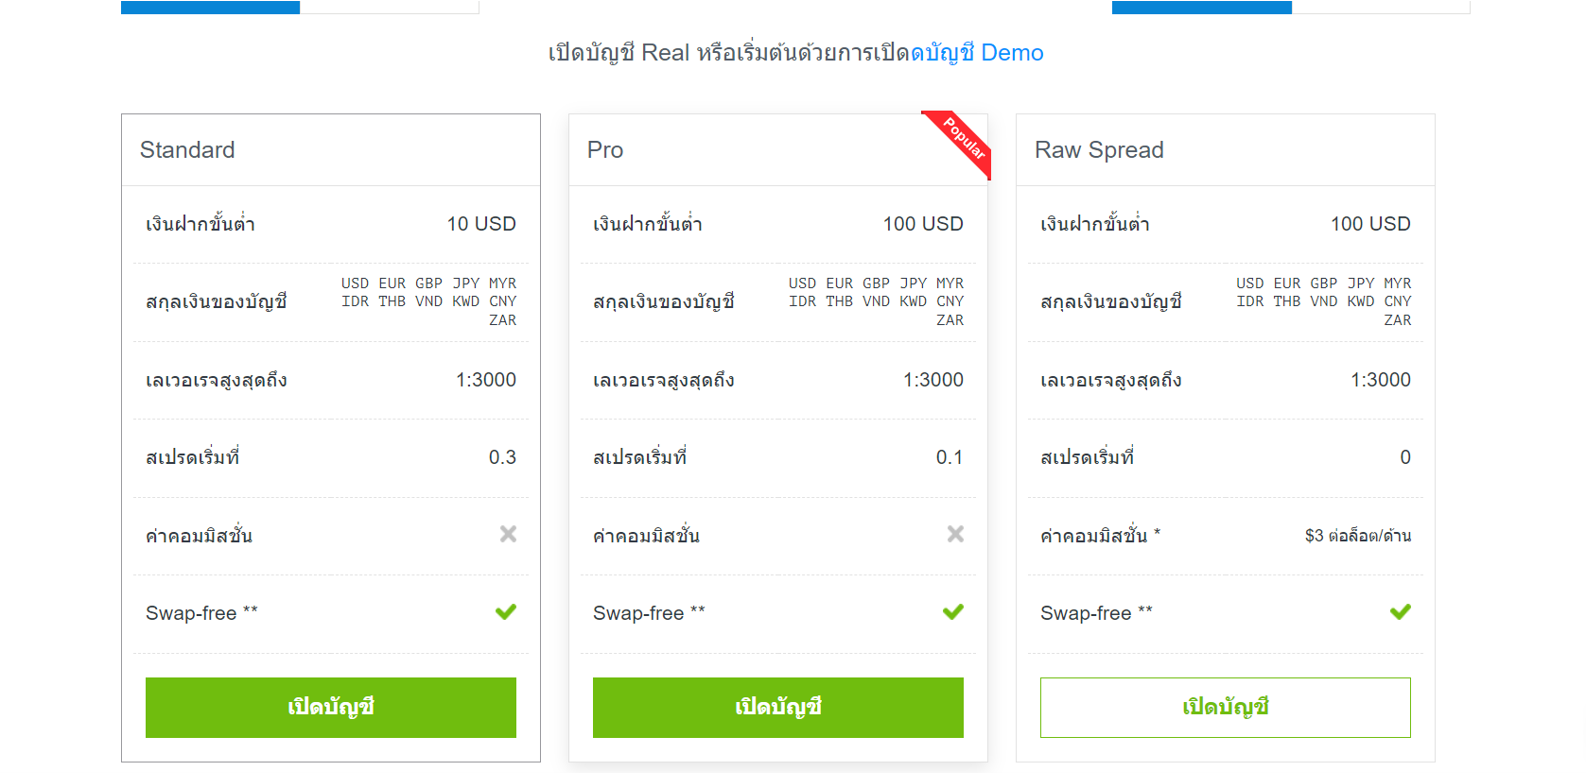The width and height of the screenshot is (1586, 773).
Task: Open a Pro account with green button
Action: pos(778,707)
